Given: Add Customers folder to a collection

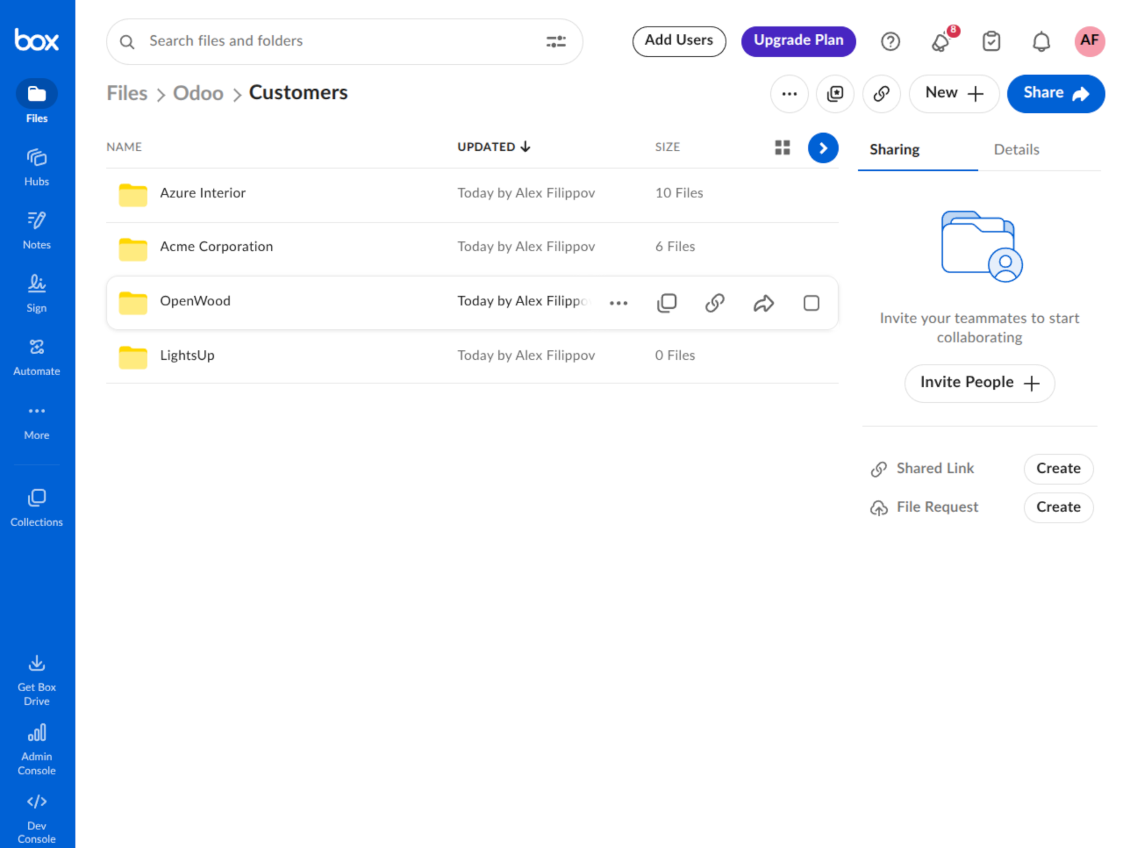Looking at the screenshot, I should coord(835,94).
